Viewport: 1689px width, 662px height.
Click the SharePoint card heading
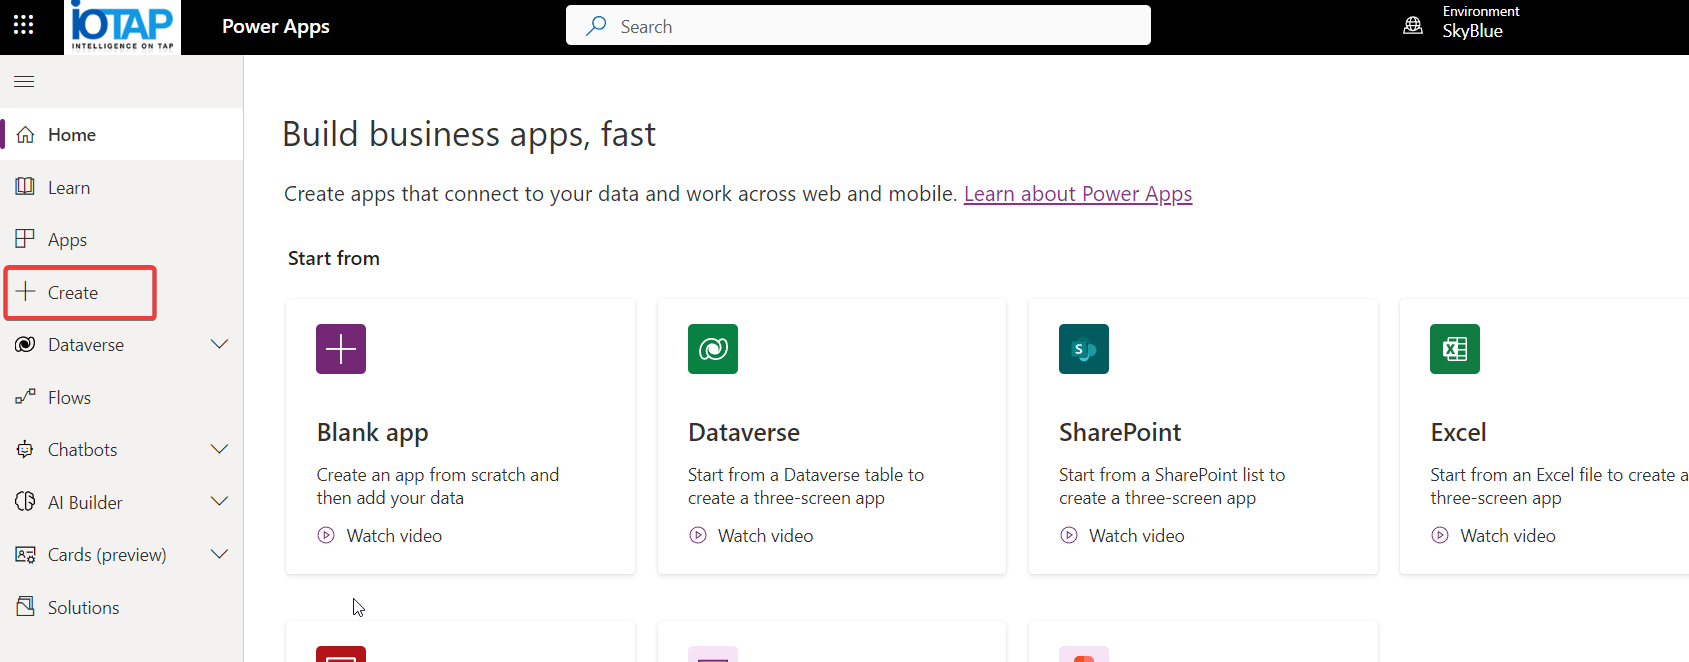click(x=1120, y=432)
